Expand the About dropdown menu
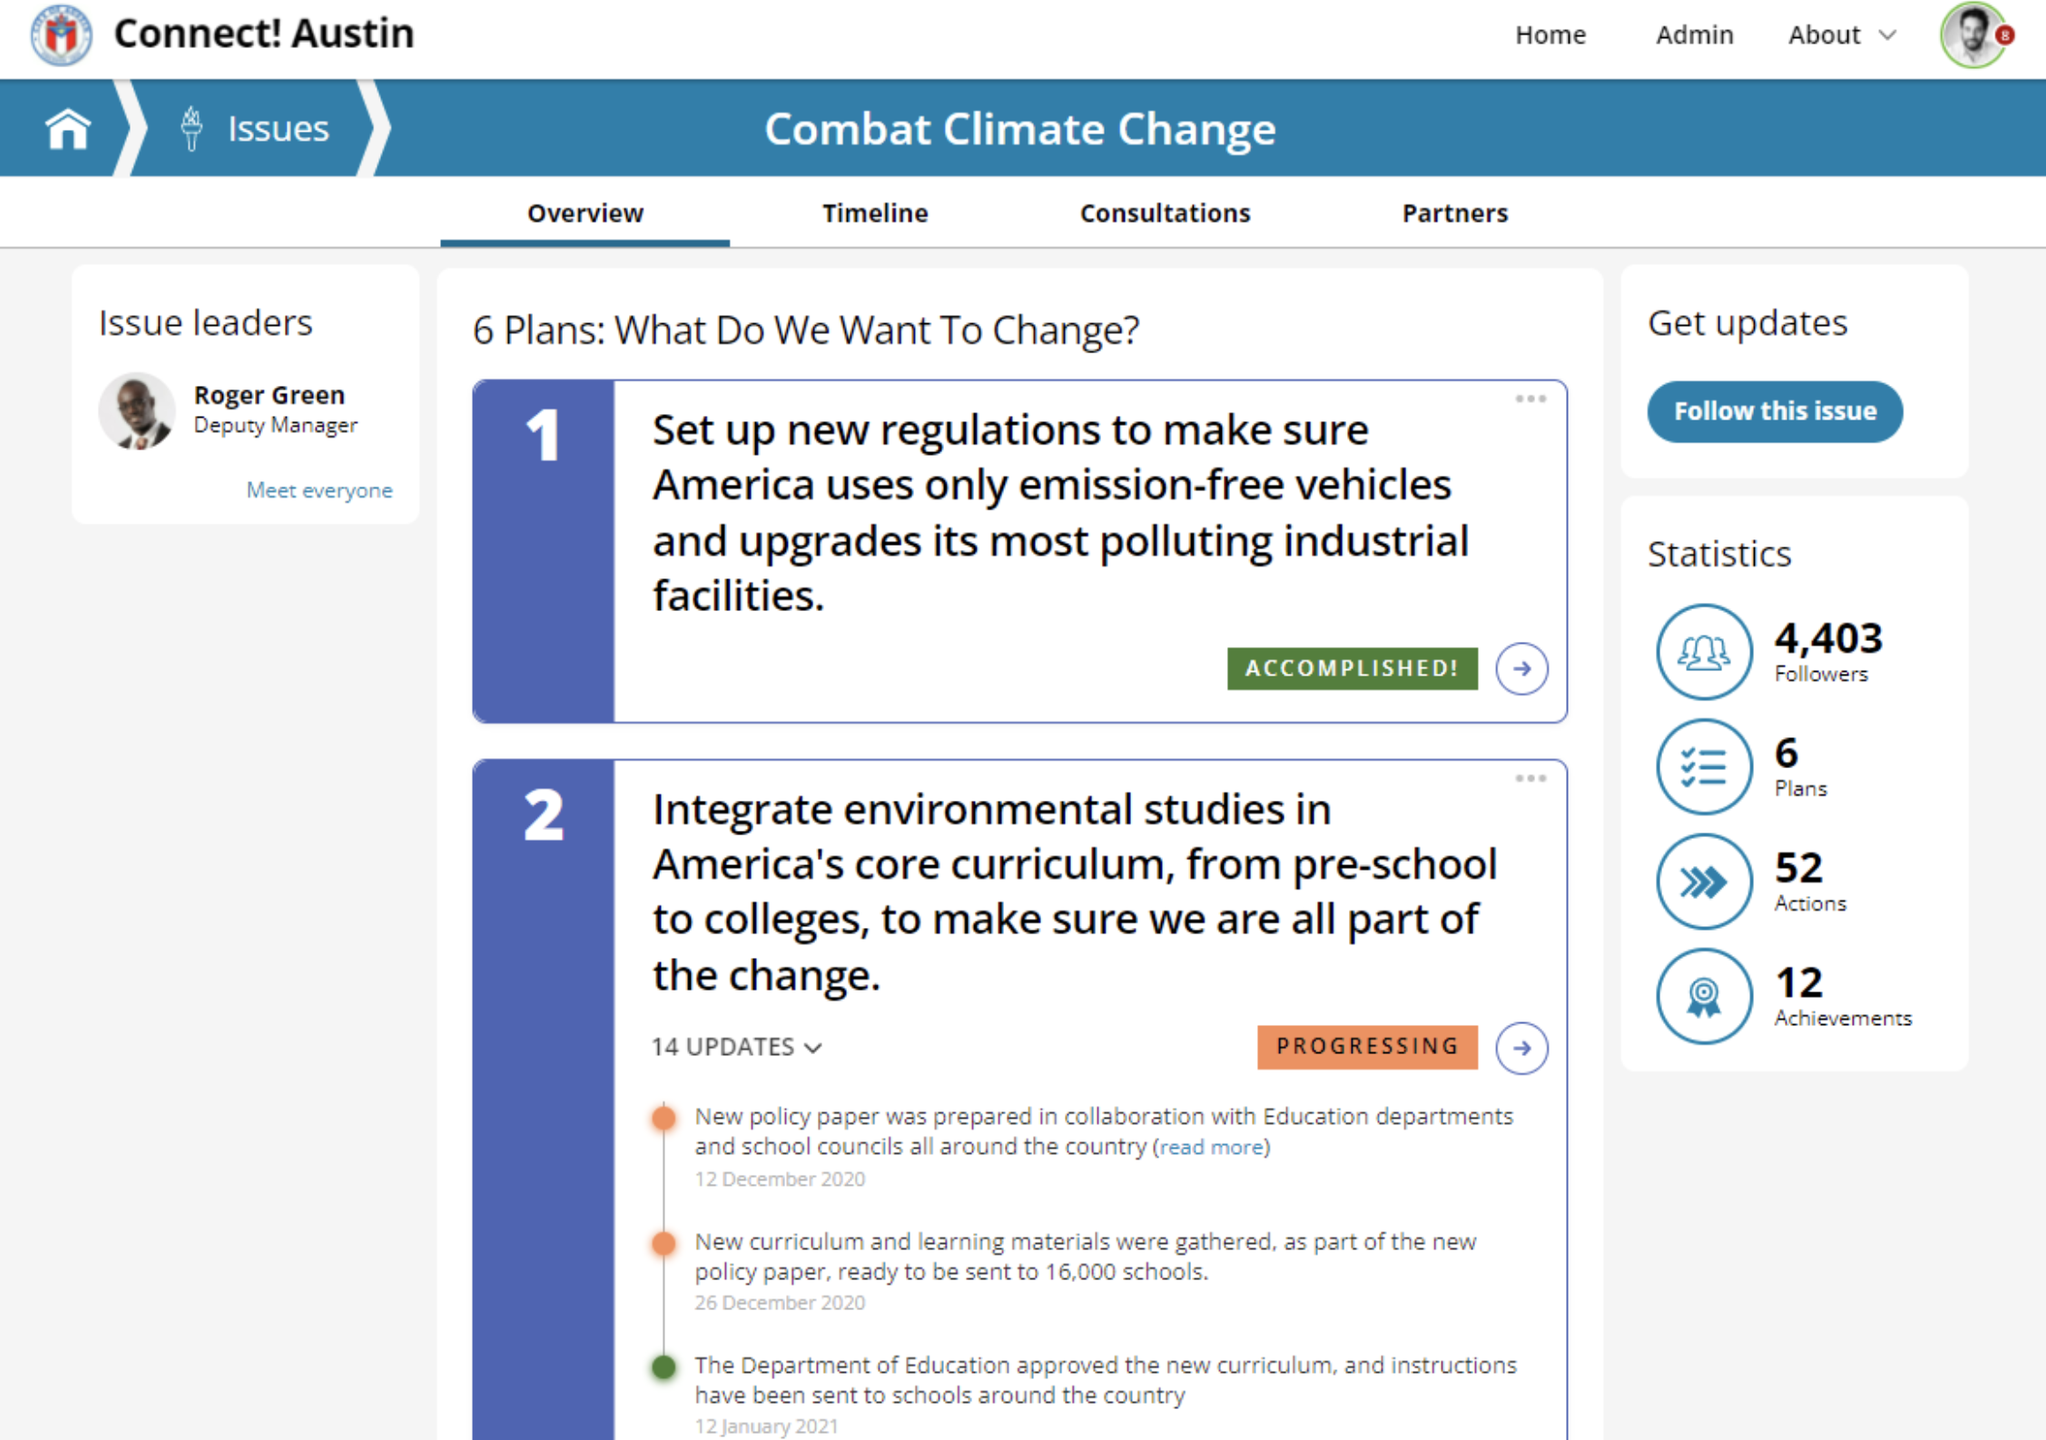Image resolution: width=2046 pixels, height=1440 pixels. [1841, 35]
